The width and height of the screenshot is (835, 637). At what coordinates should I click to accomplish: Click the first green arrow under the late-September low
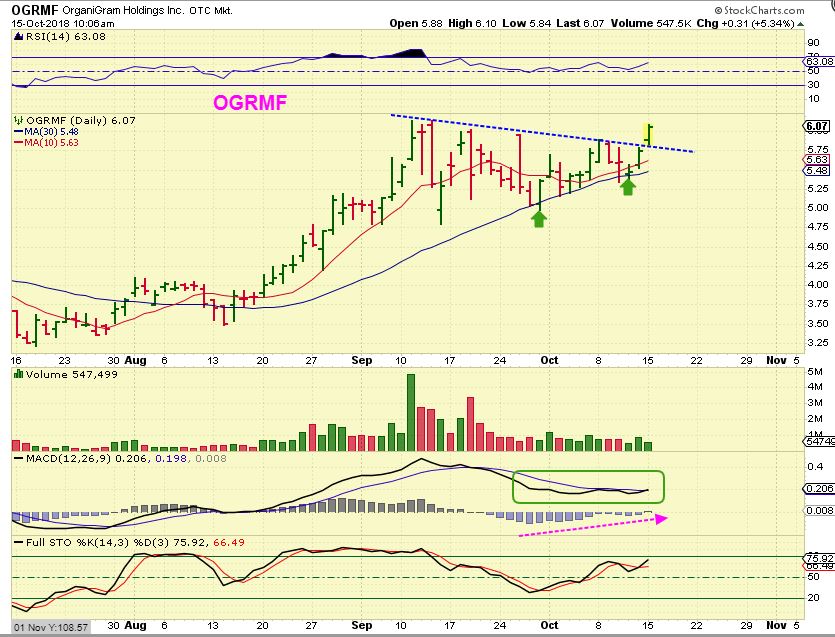(x=539, y=219)
